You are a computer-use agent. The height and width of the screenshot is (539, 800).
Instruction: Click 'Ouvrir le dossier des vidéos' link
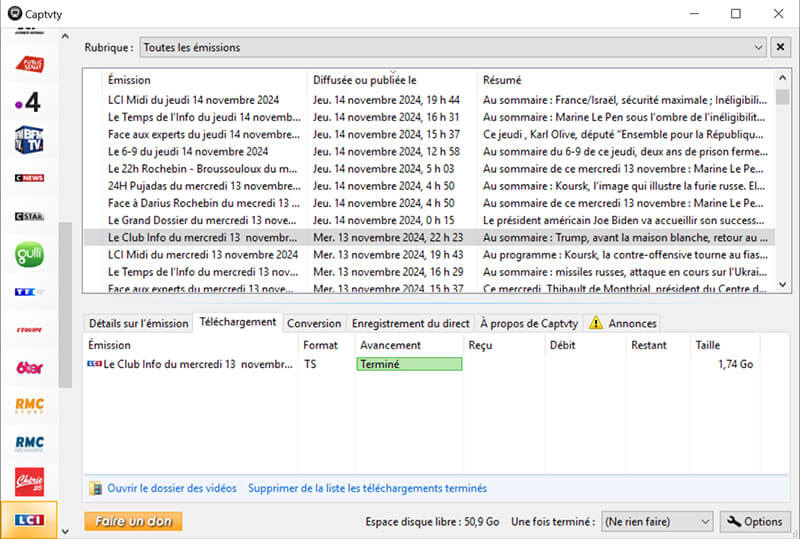(x=171, y=488)
